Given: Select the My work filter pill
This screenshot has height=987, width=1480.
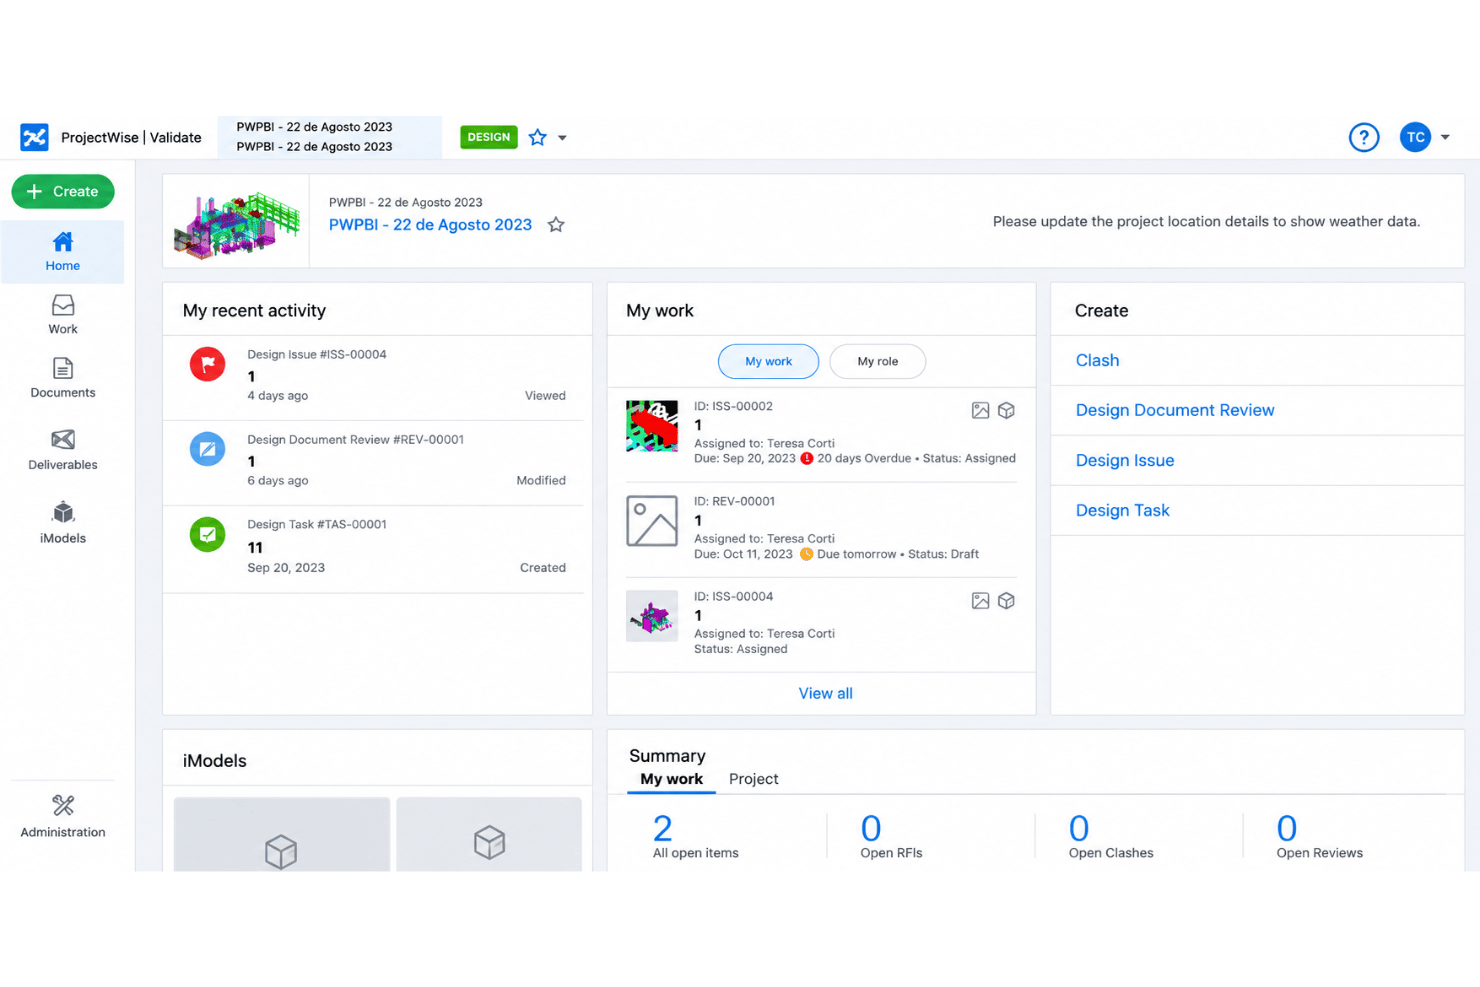Looking at the screenshot, I should pos(768,361).
